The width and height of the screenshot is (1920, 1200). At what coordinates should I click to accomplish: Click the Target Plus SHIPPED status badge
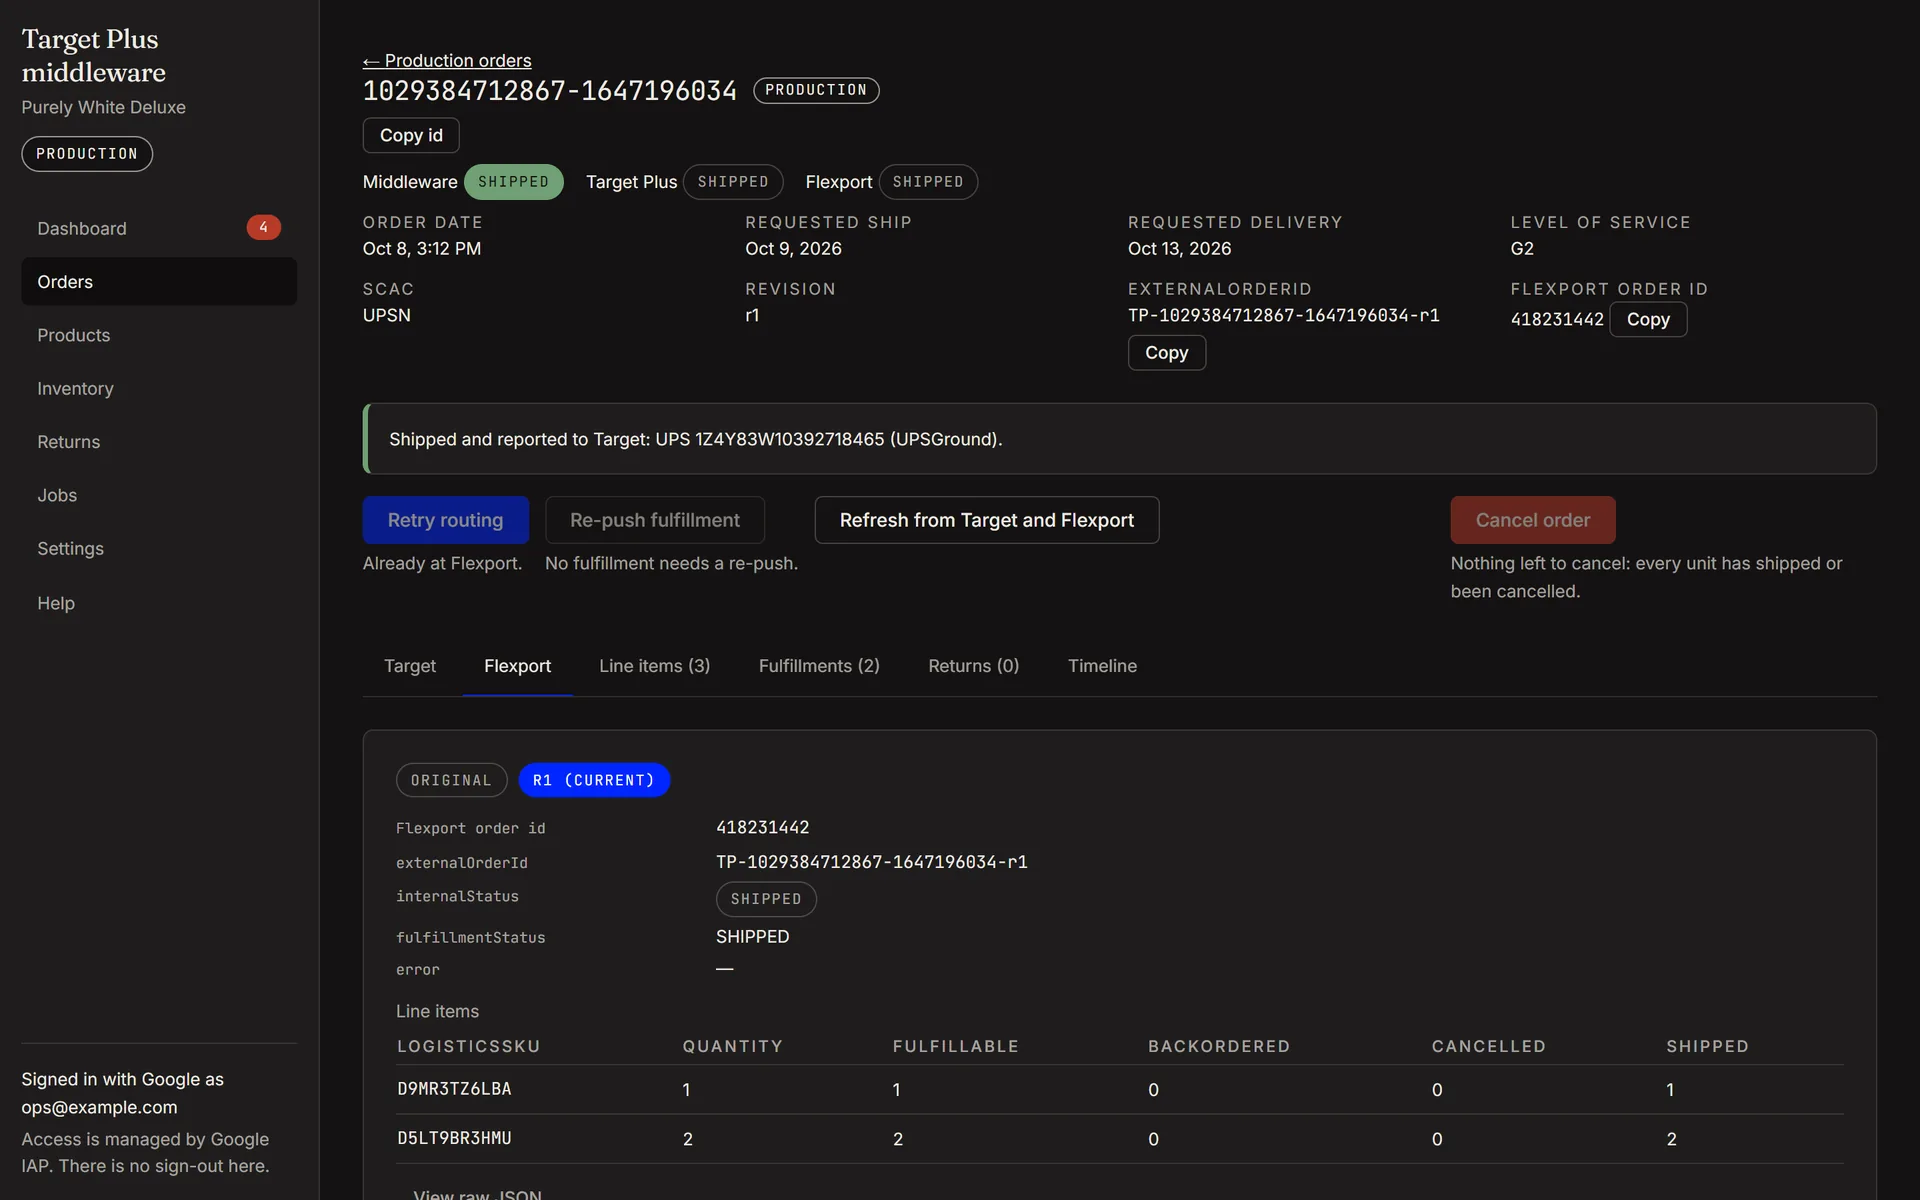click(x=733, y=182)
